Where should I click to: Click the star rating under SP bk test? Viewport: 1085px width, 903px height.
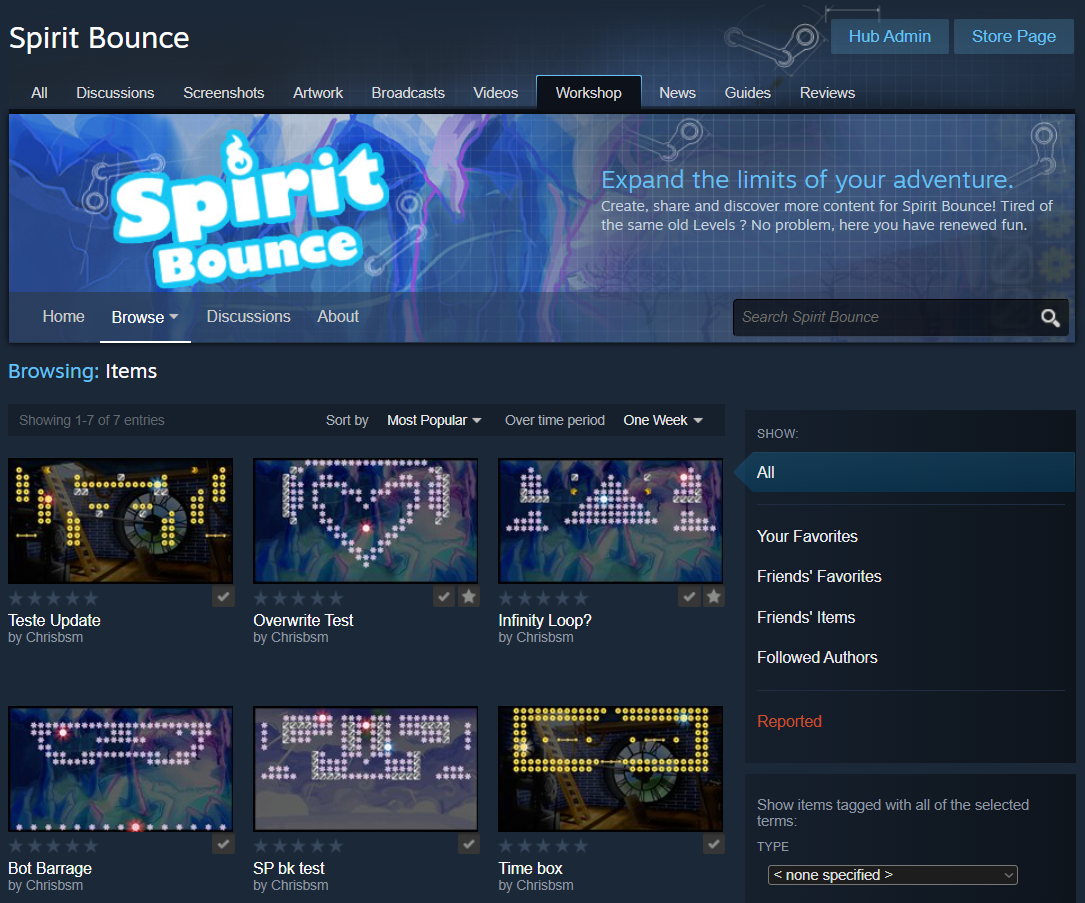pyautogui.click(x=298, y=846)
